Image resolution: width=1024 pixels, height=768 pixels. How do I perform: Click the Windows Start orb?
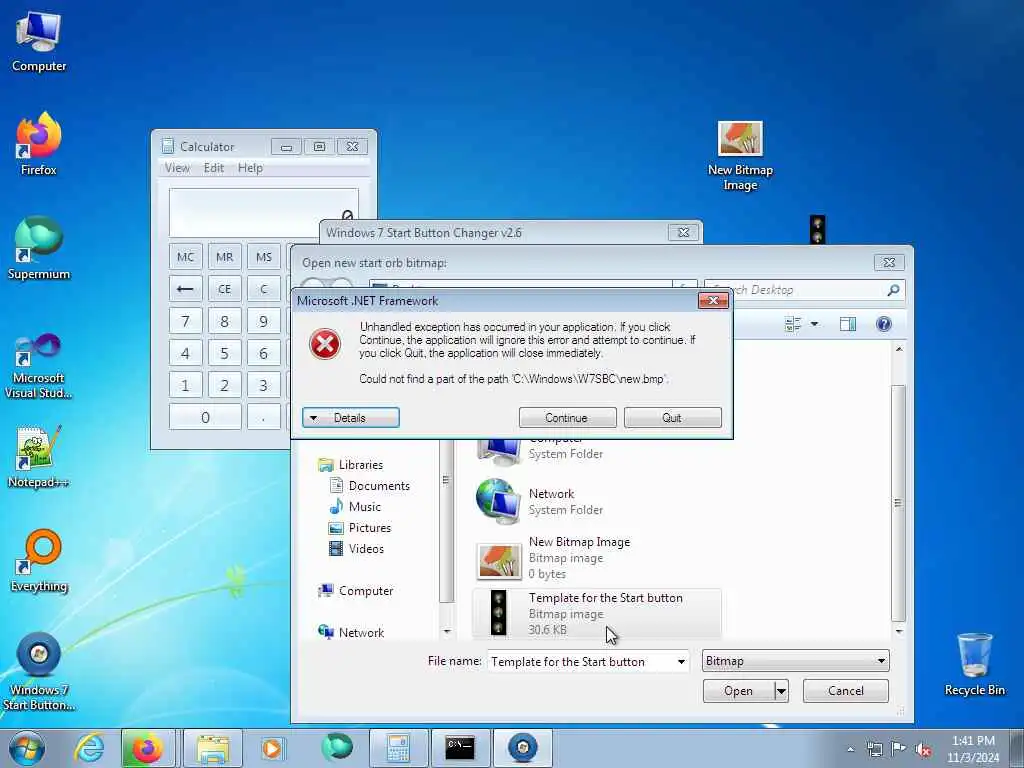[27, 748]
